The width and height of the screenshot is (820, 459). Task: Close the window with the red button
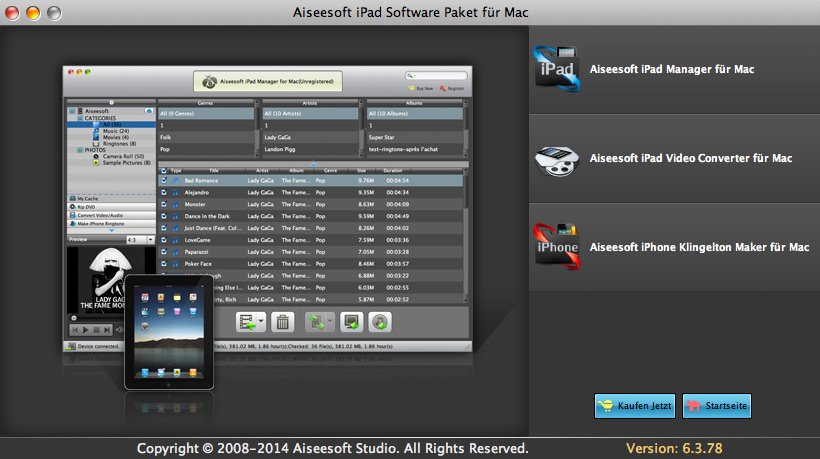point(12,13)
